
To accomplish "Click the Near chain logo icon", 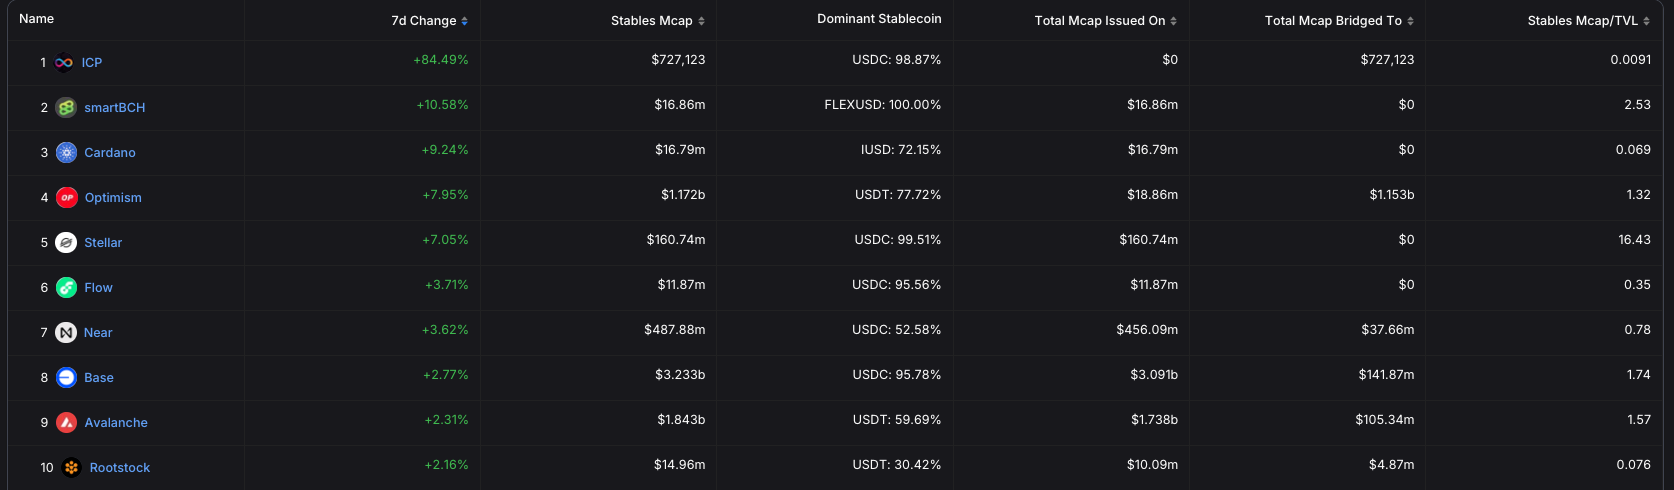I will tap(66, 332).
